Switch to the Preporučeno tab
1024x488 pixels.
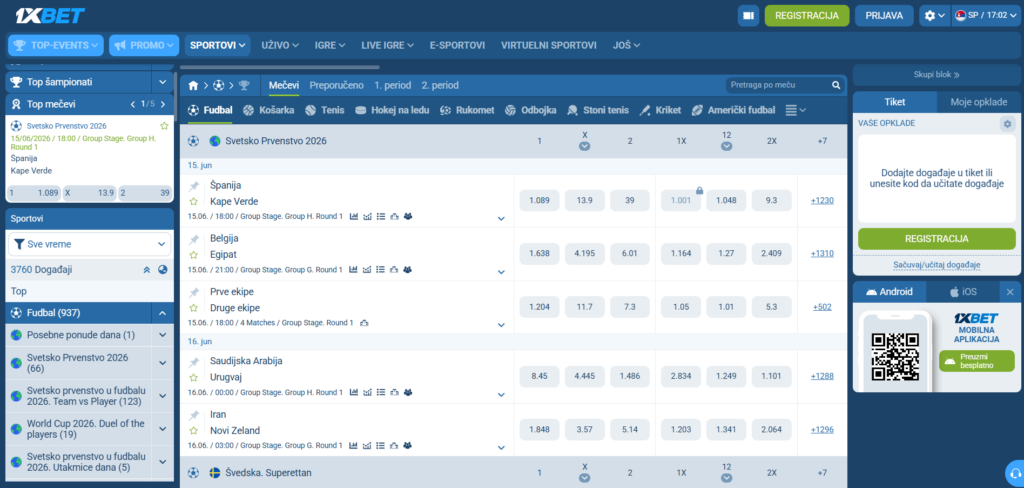336,86
